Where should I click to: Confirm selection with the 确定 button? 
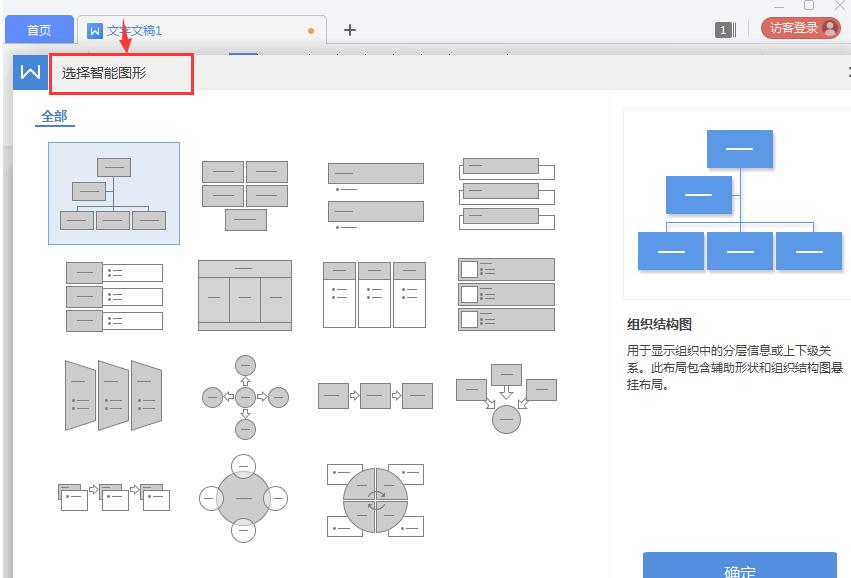click(741, 570)
